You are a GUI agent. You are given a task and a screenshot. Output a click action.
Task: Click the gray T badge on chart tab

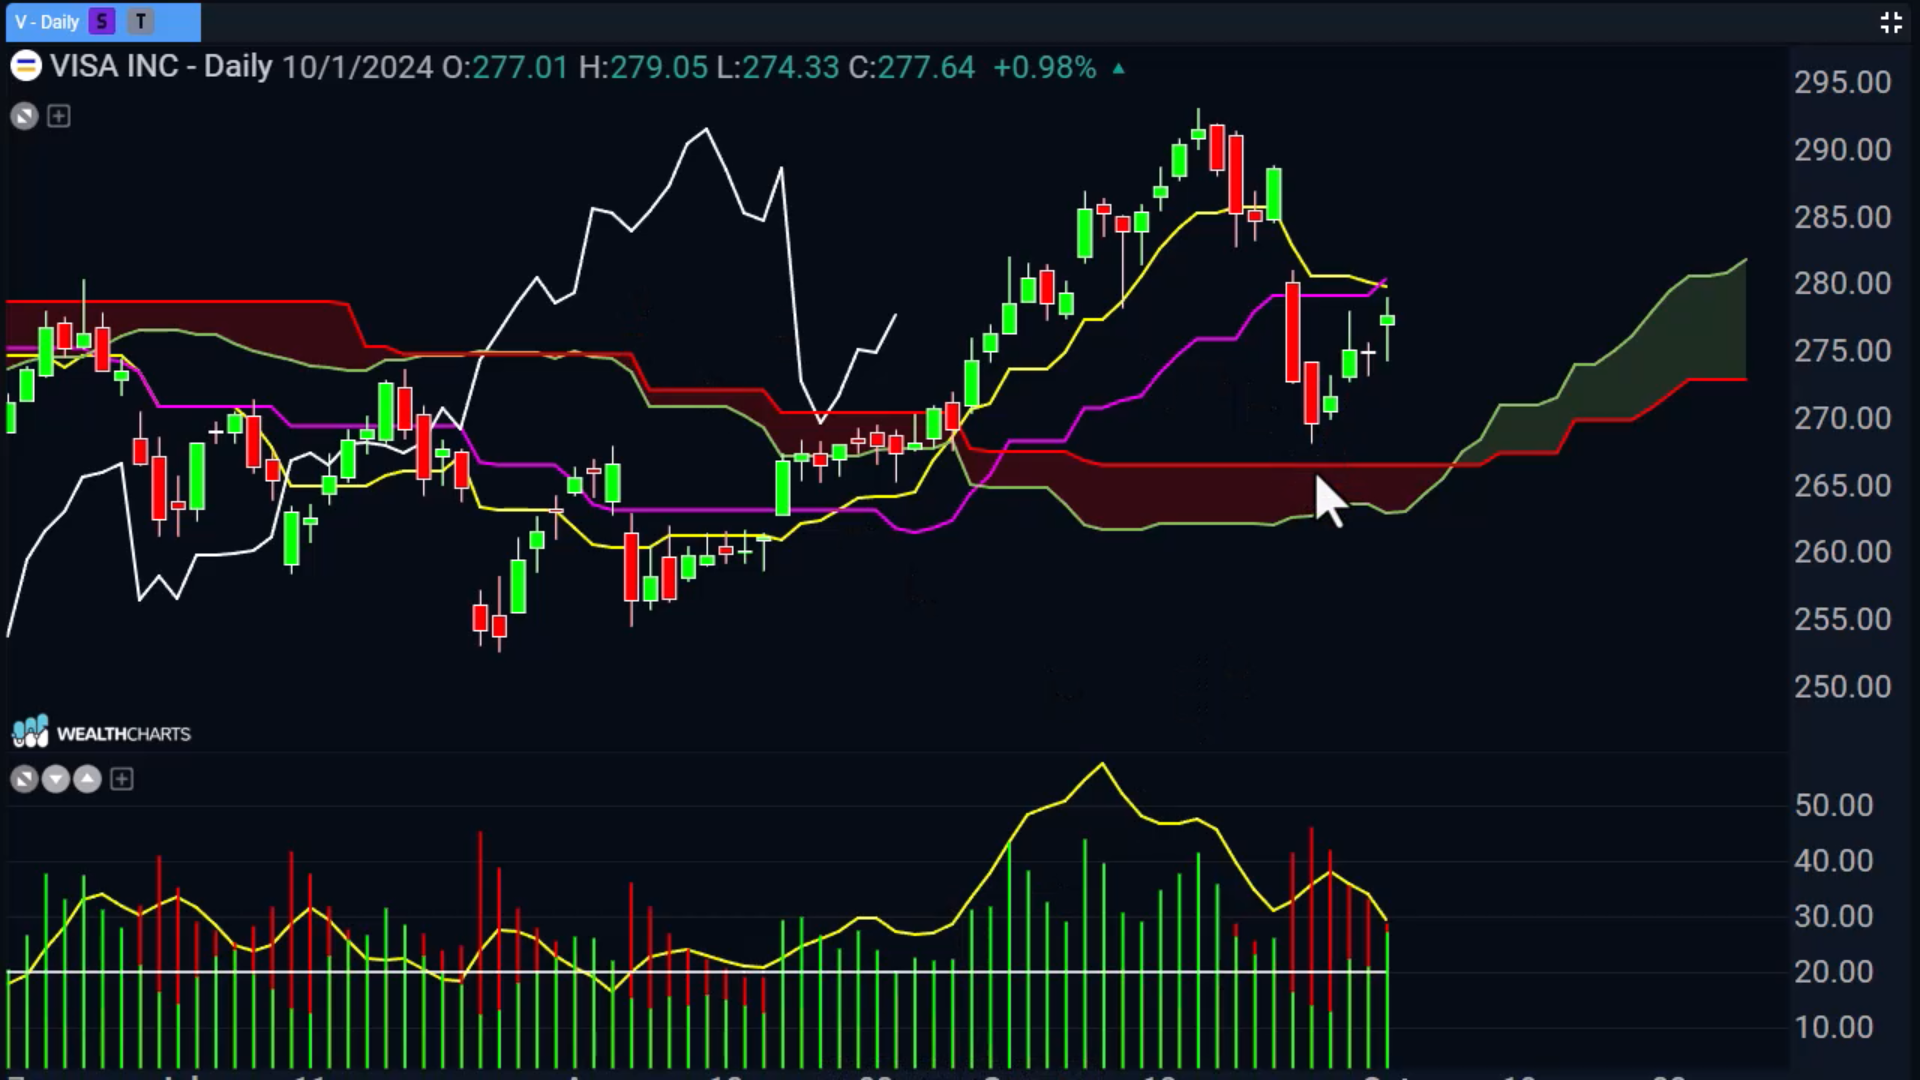point(141,21)
